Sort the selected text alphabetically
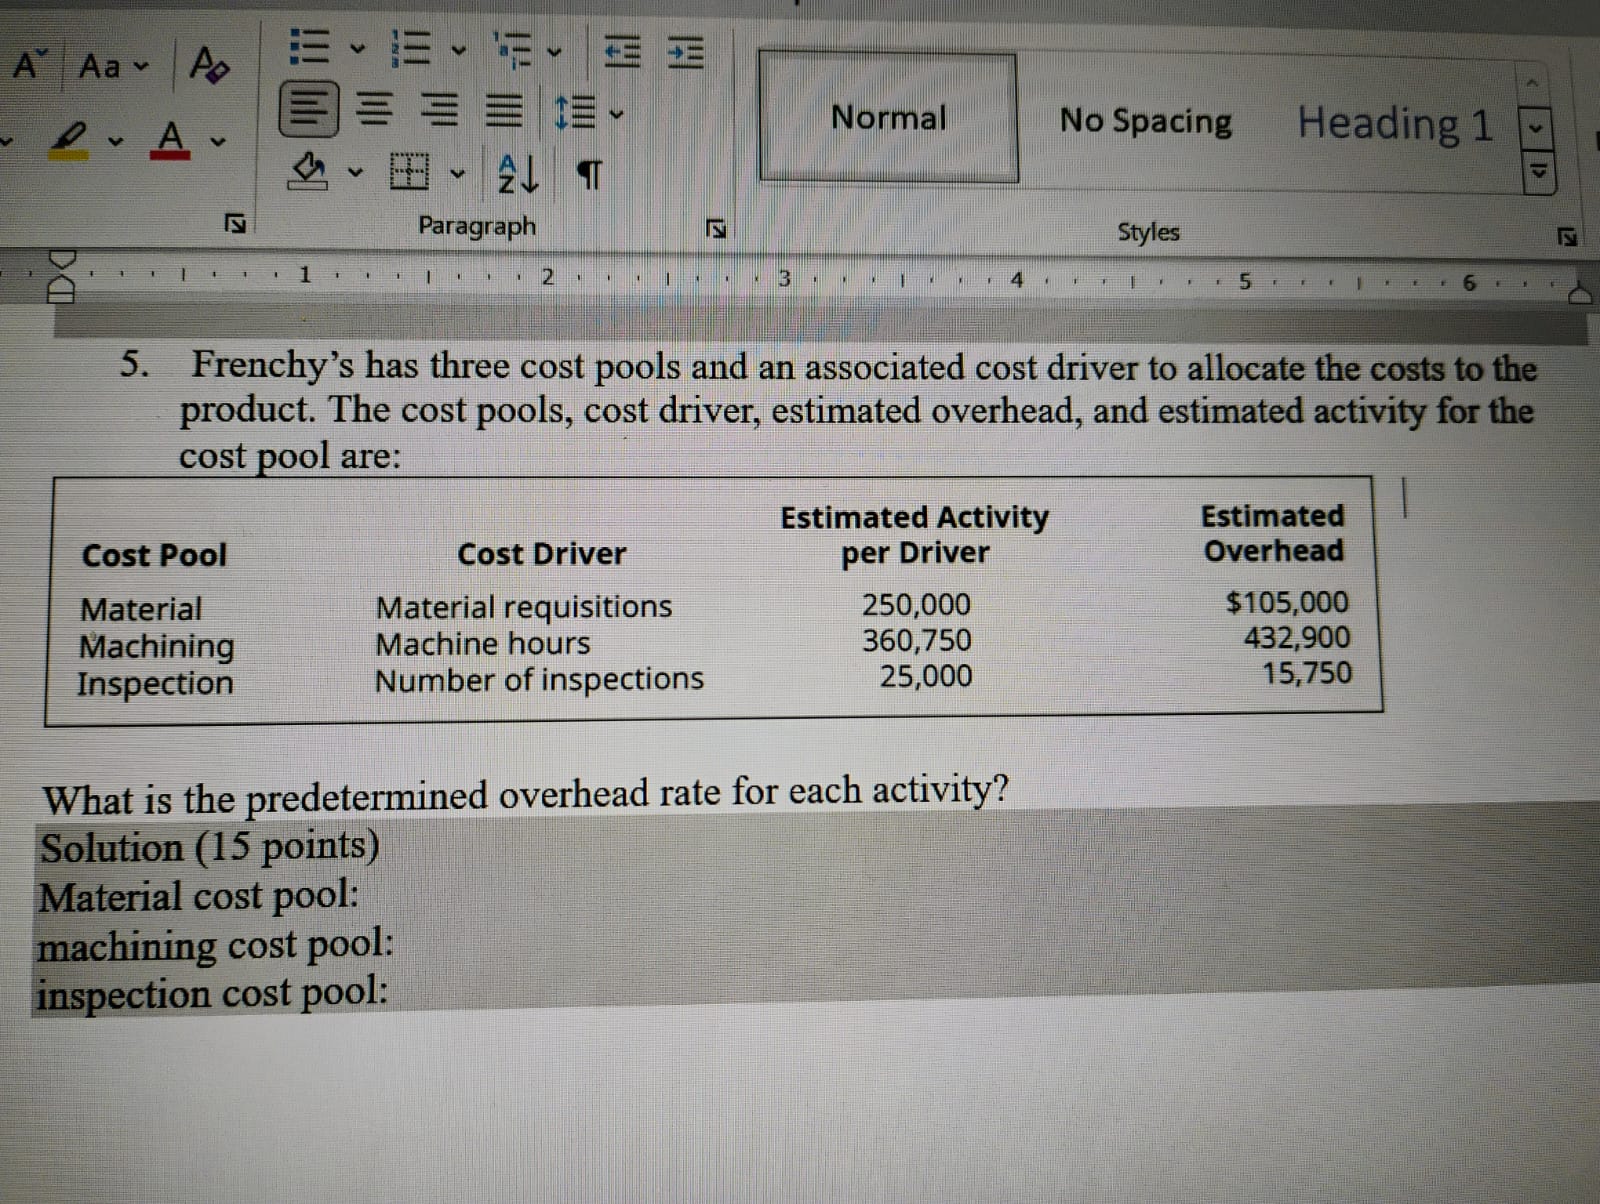This screenshot has height=1204, width=1600. [518, 175]
